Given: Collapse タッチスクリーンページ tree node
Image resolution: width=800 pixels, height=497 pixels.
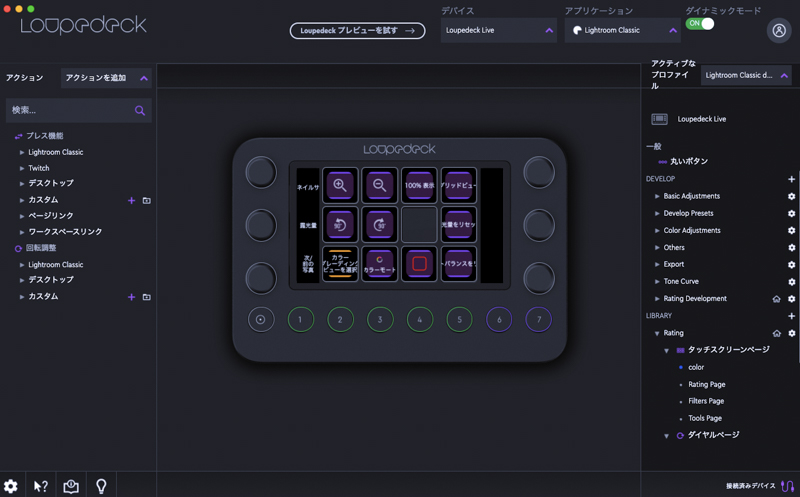Looking at the screenshot, I should coord(666,351).
